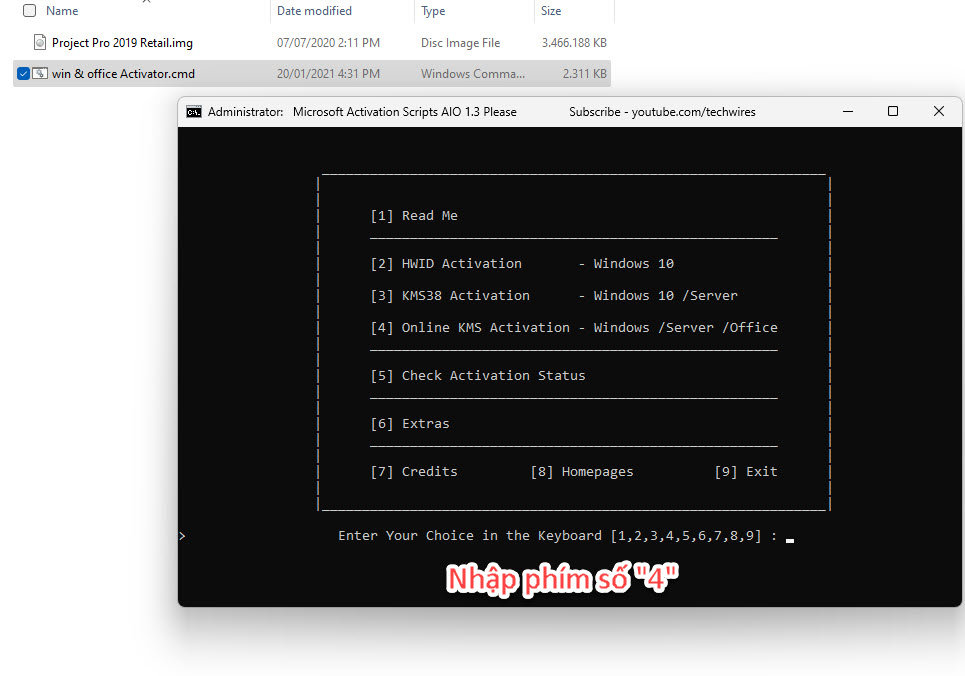Toggle the select-all checkbox beside Name
The width and height of the screenshot is (965, 676).
[x=29, y=11]
